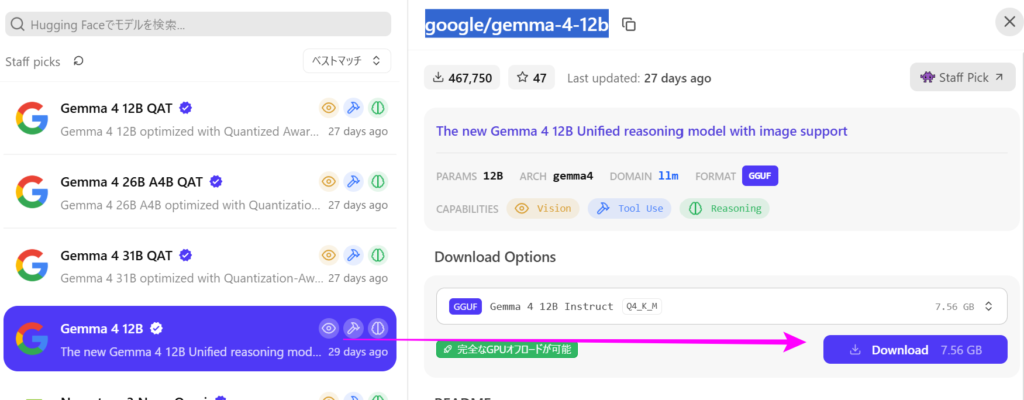Download the 7.56 GB model
This screenshot has height=400, width=1024.
915,350
